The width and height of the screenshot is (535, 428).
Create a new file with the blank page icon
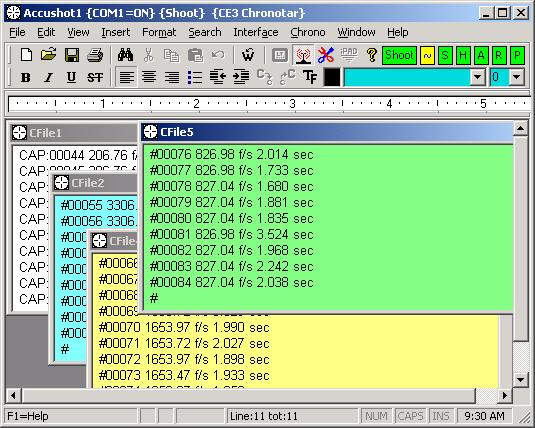coord(26,55)
